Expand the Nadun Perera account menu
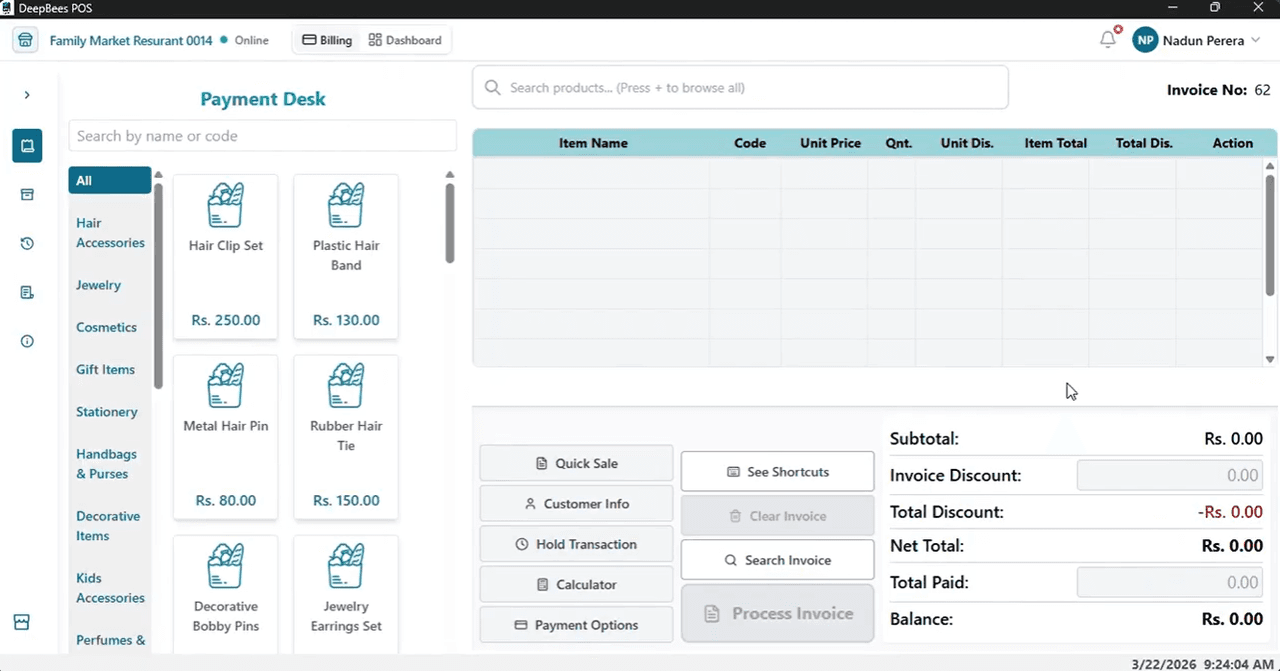The width and height of the screenshot is (1280, 671). 1254,41
